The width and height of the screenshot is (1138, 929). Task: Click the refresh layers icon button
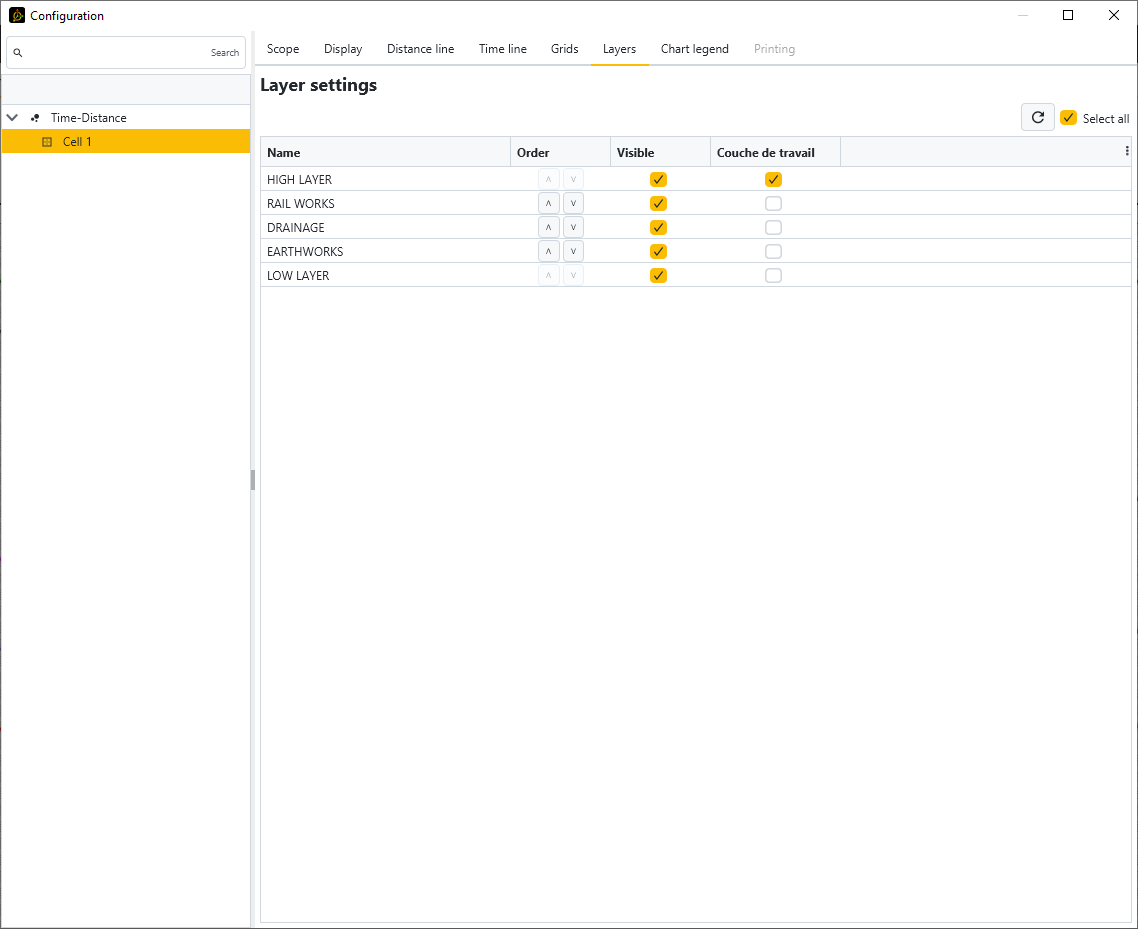1037,118
